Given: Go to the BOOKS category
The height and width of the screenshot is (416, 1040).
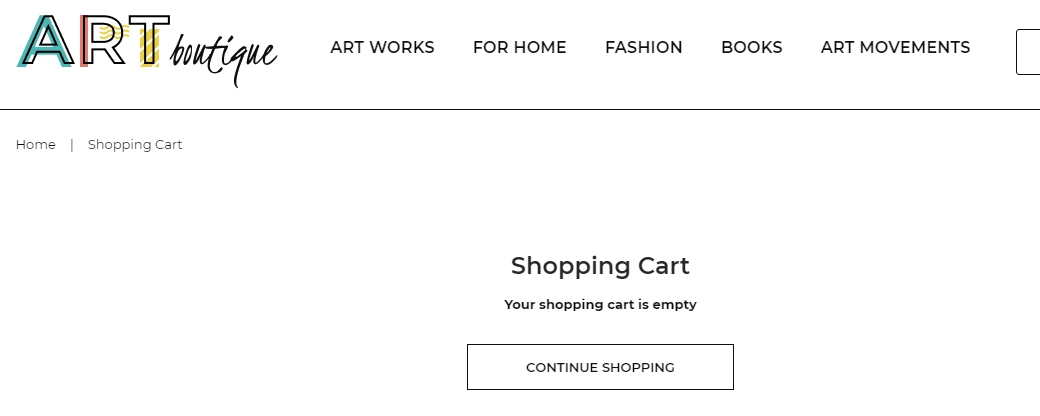Looking at the screenshot, I should [751, 48].
